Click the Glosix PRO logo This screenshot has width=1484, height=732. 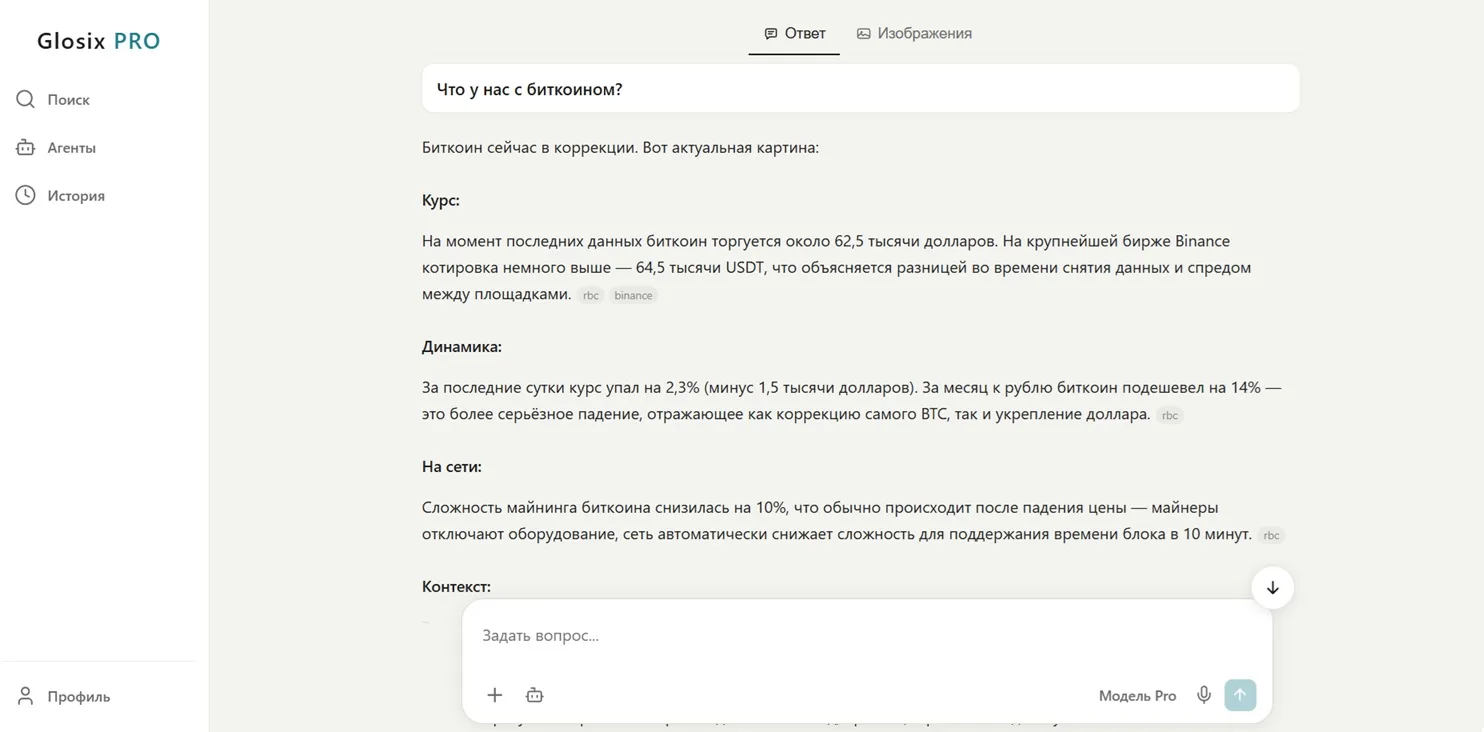point(99,41)
